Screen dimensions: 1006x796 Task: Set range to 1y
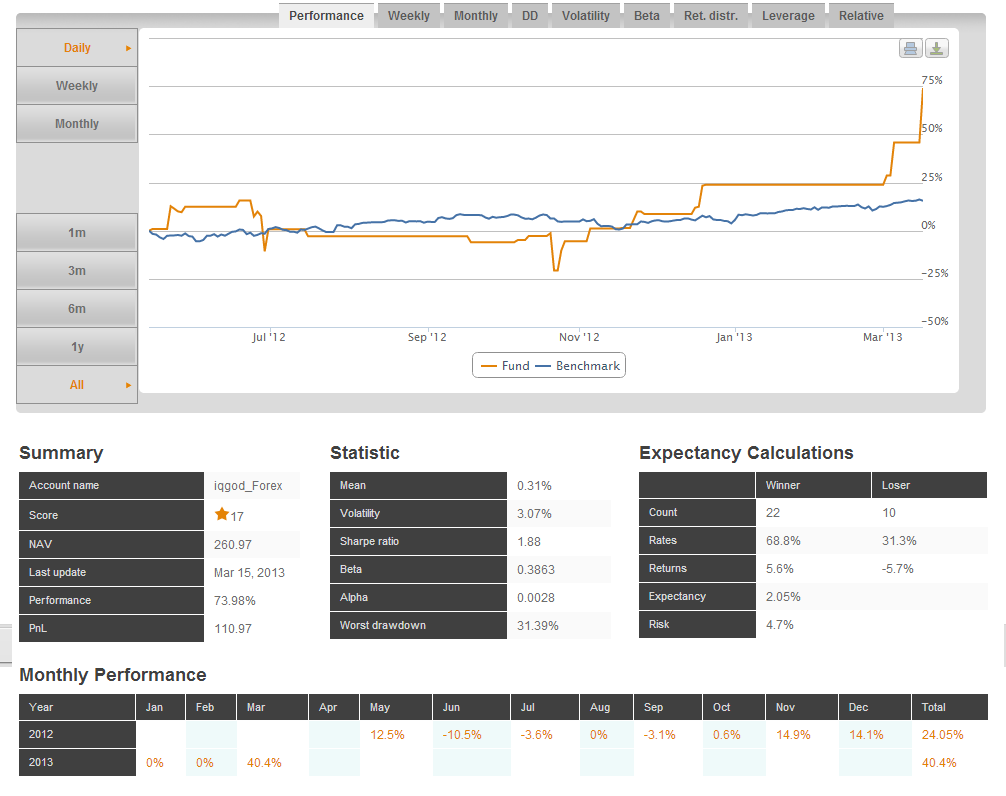[x=77, y=347]
